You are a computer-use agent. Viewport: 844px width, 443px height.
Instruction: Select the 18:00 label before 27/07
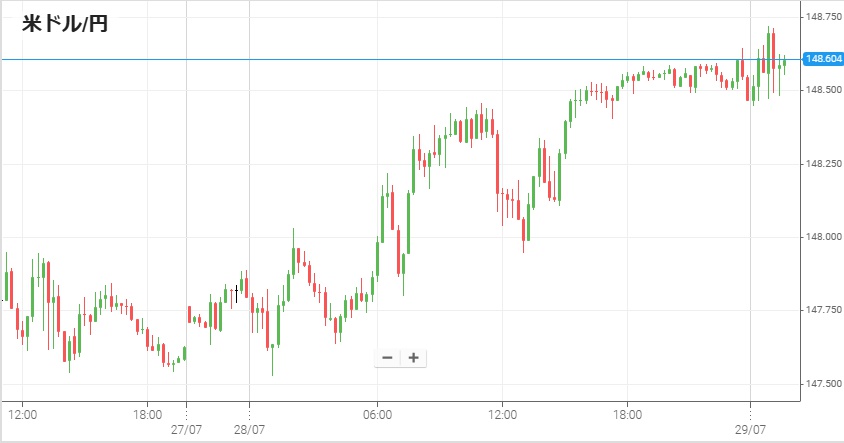pos(147,415)
